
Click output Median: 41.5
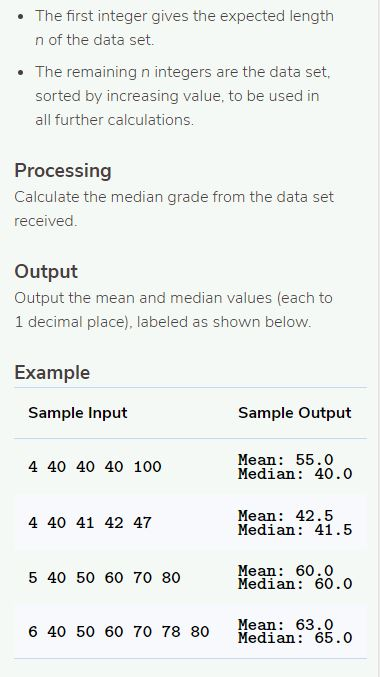coord(295,529)
